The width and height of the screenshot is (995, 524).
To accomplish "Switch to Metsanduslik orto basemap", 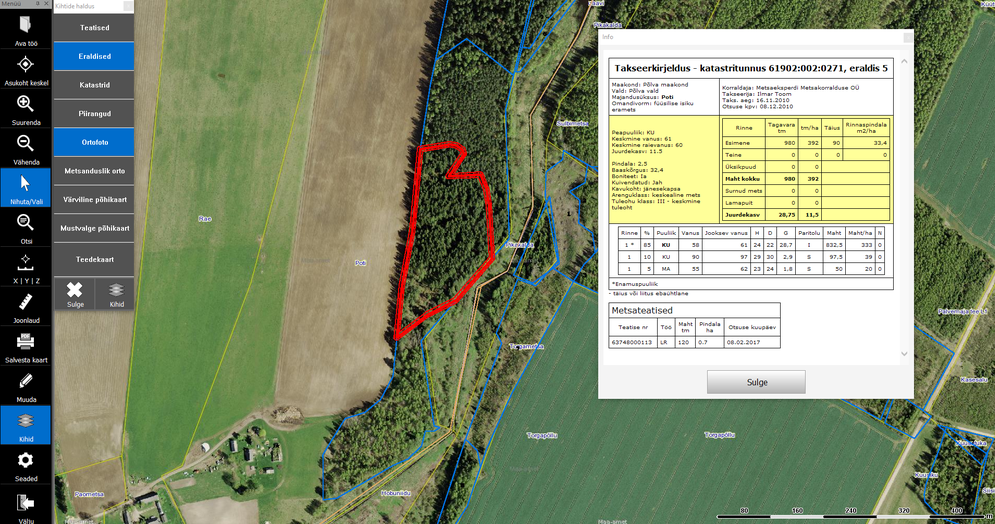I will [94, 172].
